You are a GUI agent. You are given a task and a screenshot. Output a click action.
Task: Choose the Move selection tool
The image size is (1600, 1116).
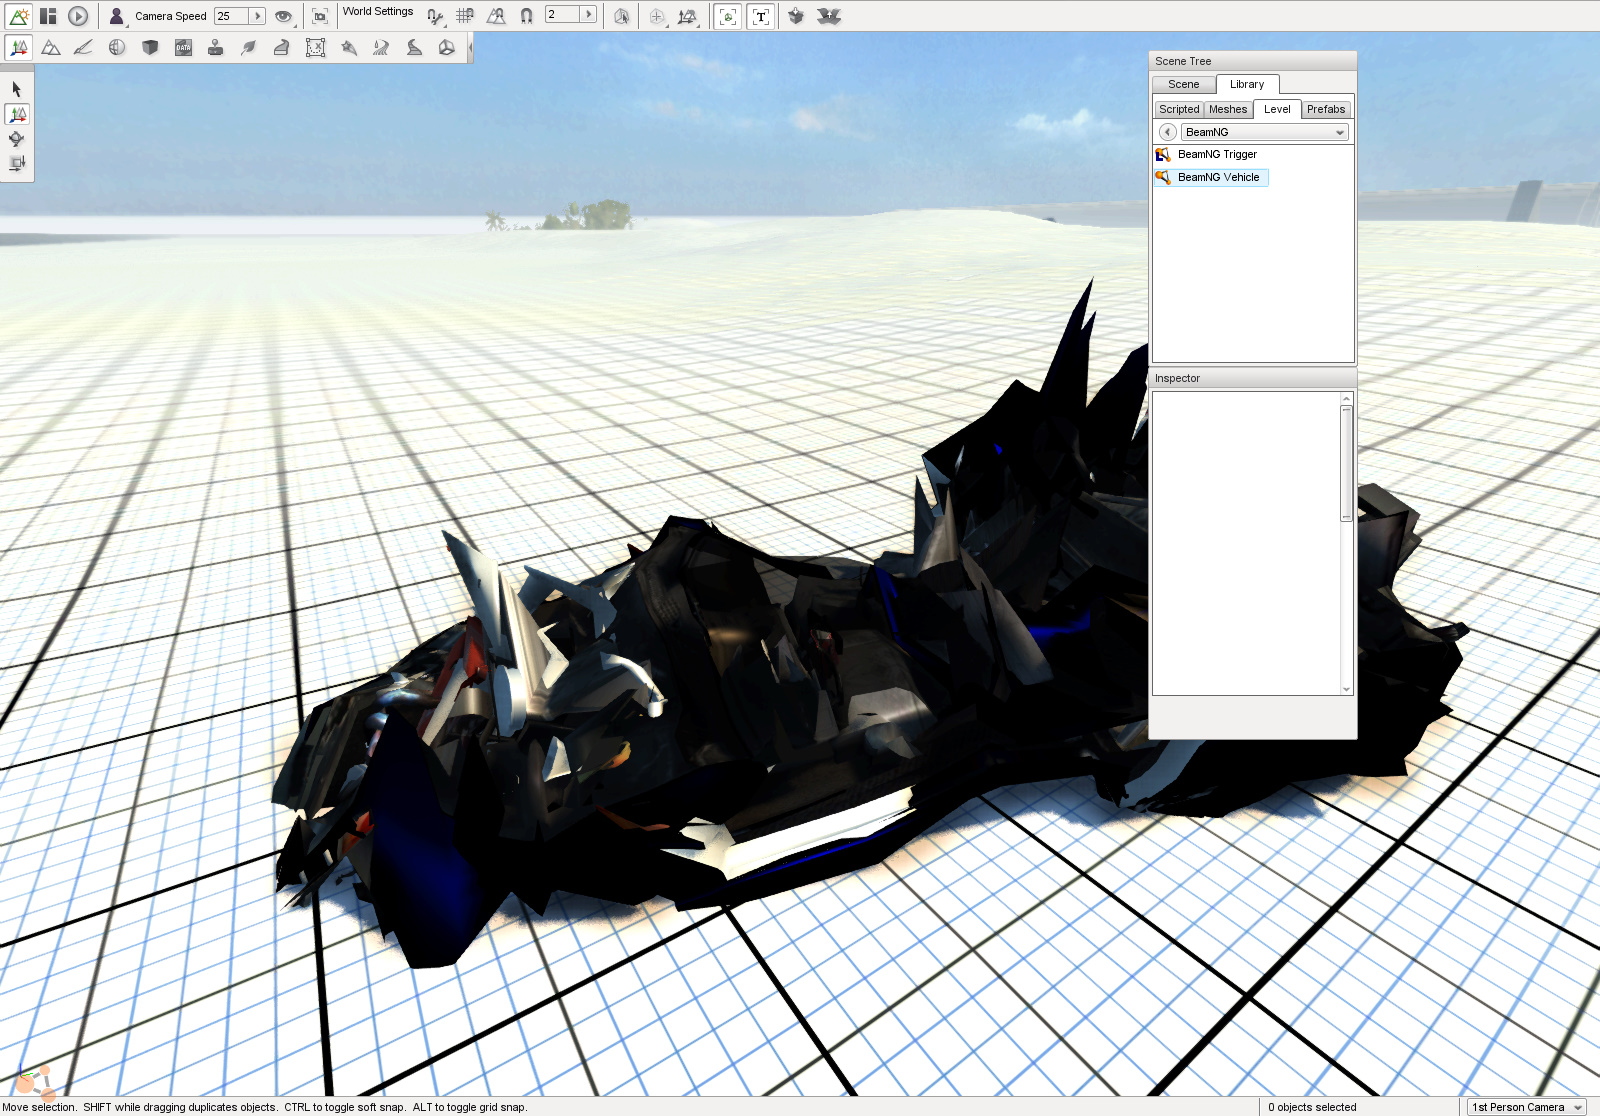tap(17, 114)
